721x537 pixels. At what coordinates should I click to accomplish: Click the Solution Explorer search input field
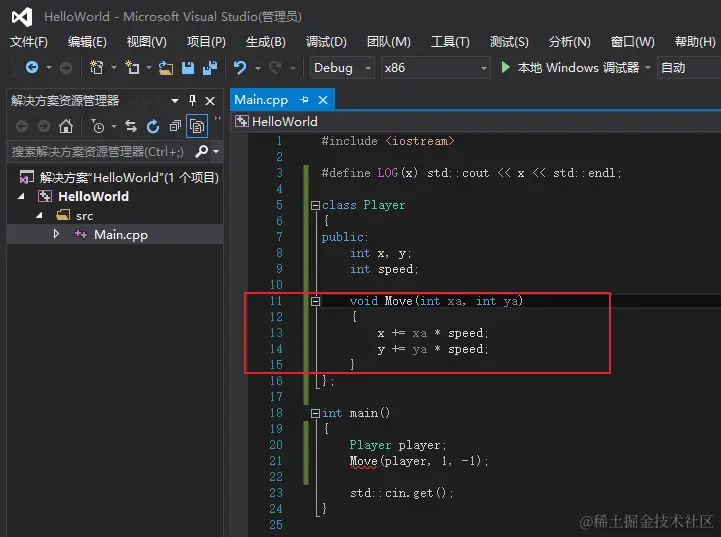point(99,151)
